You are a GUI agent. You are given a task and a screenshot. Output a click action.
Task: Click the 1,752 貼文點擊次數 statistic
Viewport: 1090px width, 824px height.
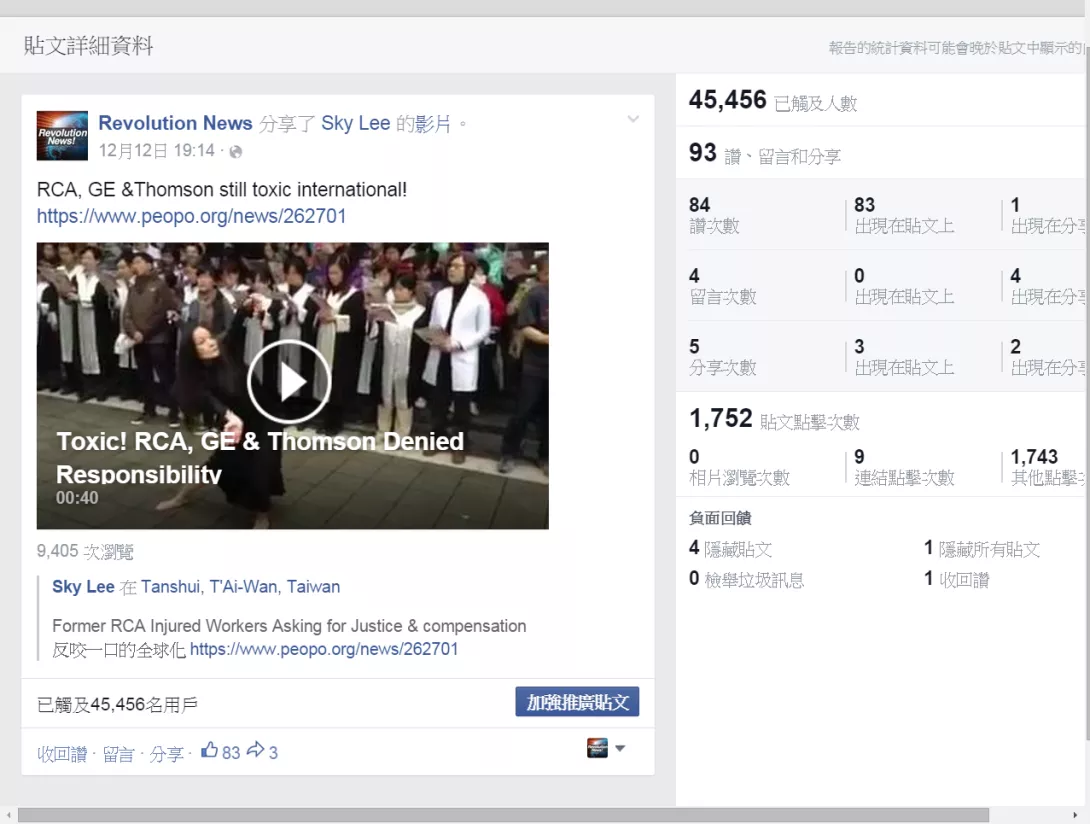774,419
